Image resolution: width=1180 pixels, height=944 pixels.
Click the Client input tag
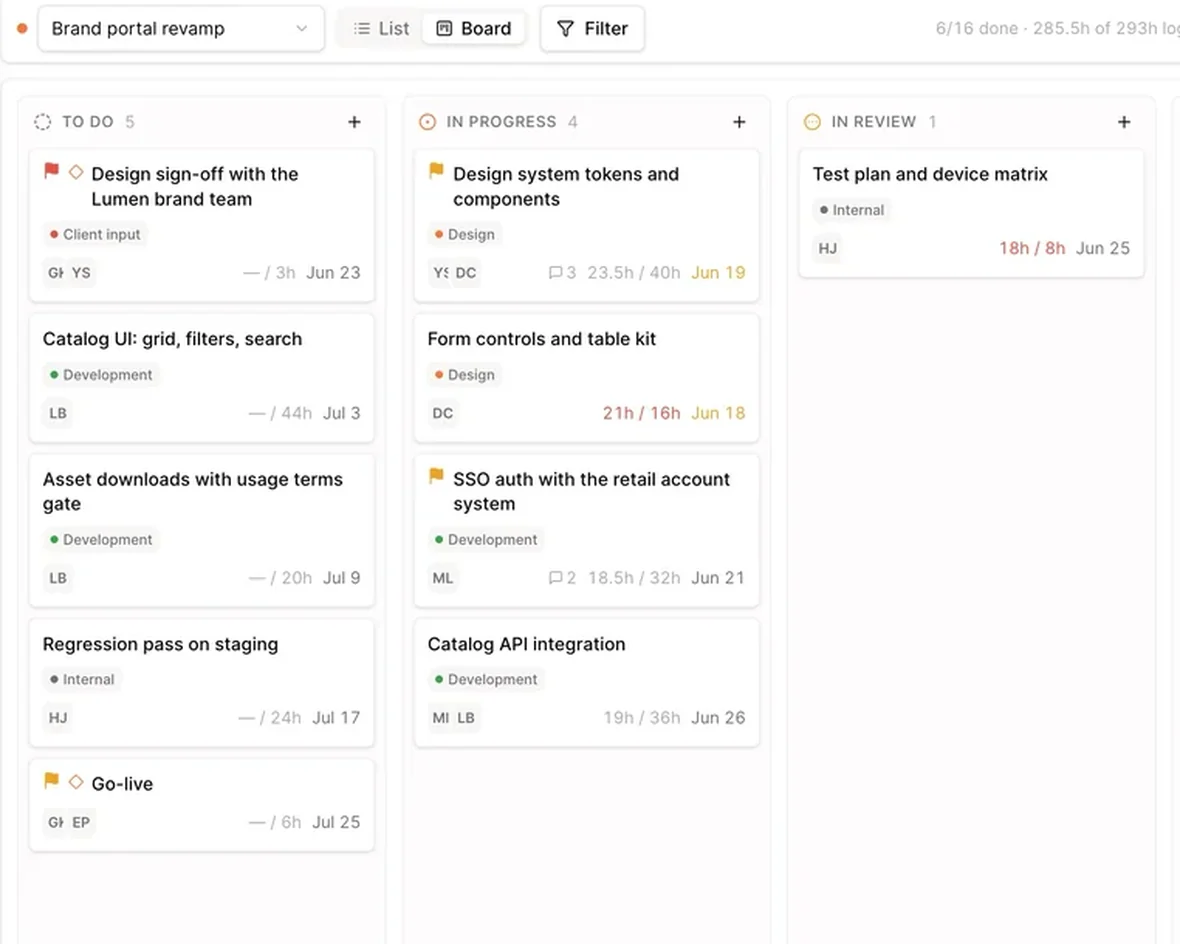[95, 235]
